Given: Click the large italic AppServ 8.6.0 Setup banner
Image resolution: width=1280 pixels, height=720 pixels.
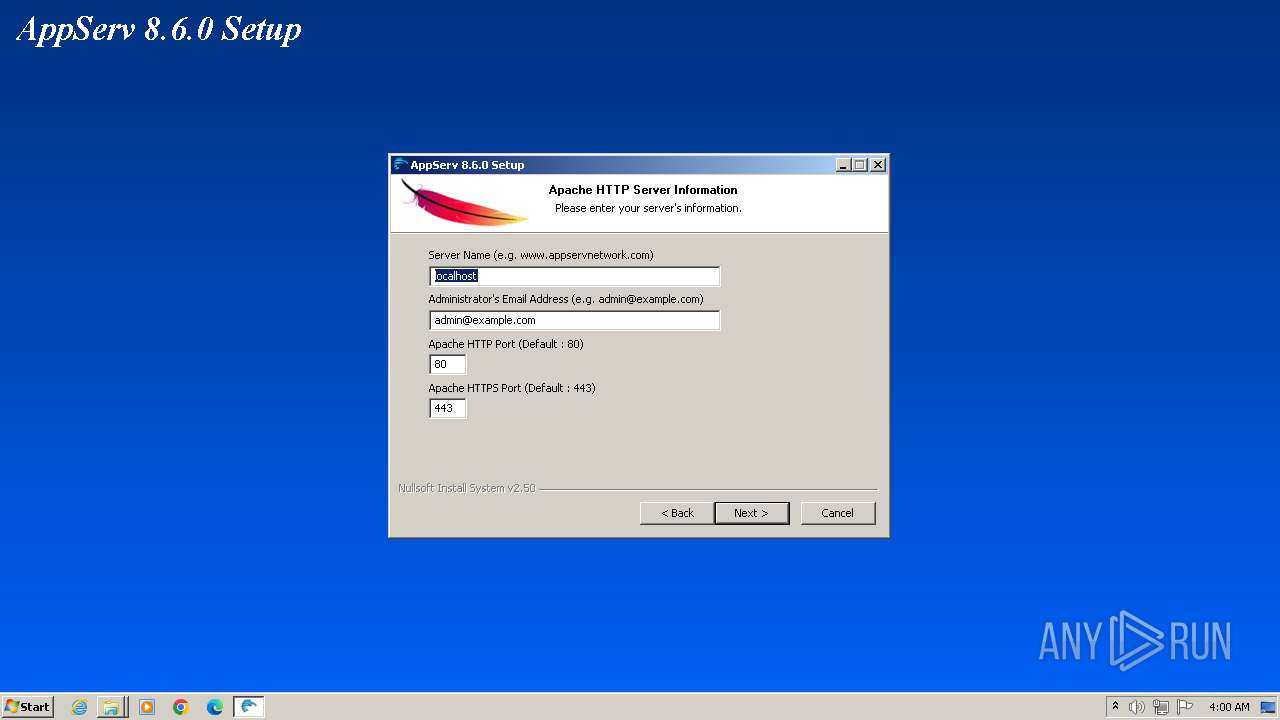Looking at the screenshot, I should tap(159, 29).
